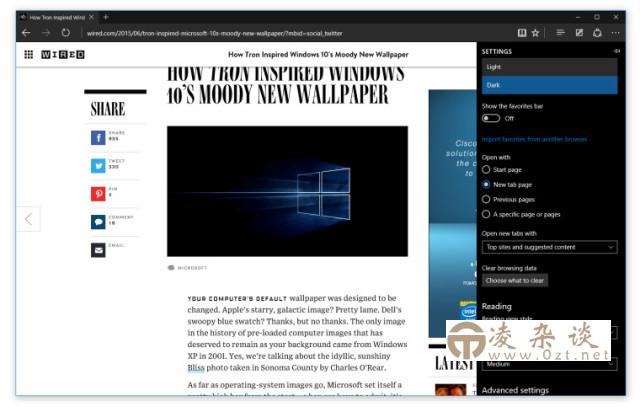The image size is (640, 412).
Task: Select A specific page or pages
Action: click(486, 214)
